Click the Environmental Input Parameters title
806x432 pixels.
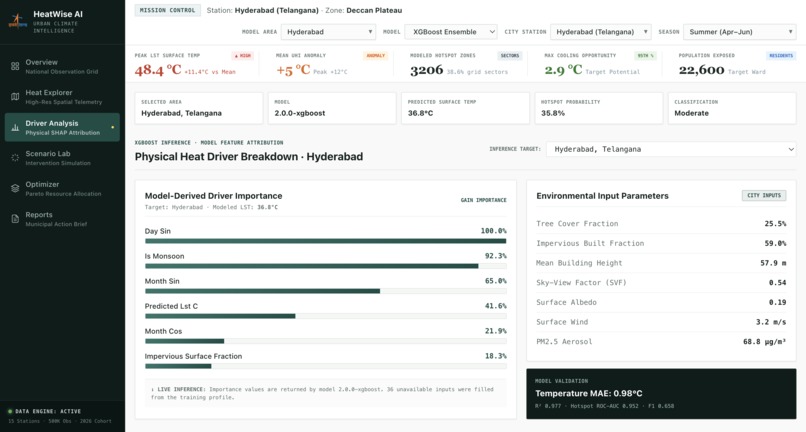click(x=602, y=196)
